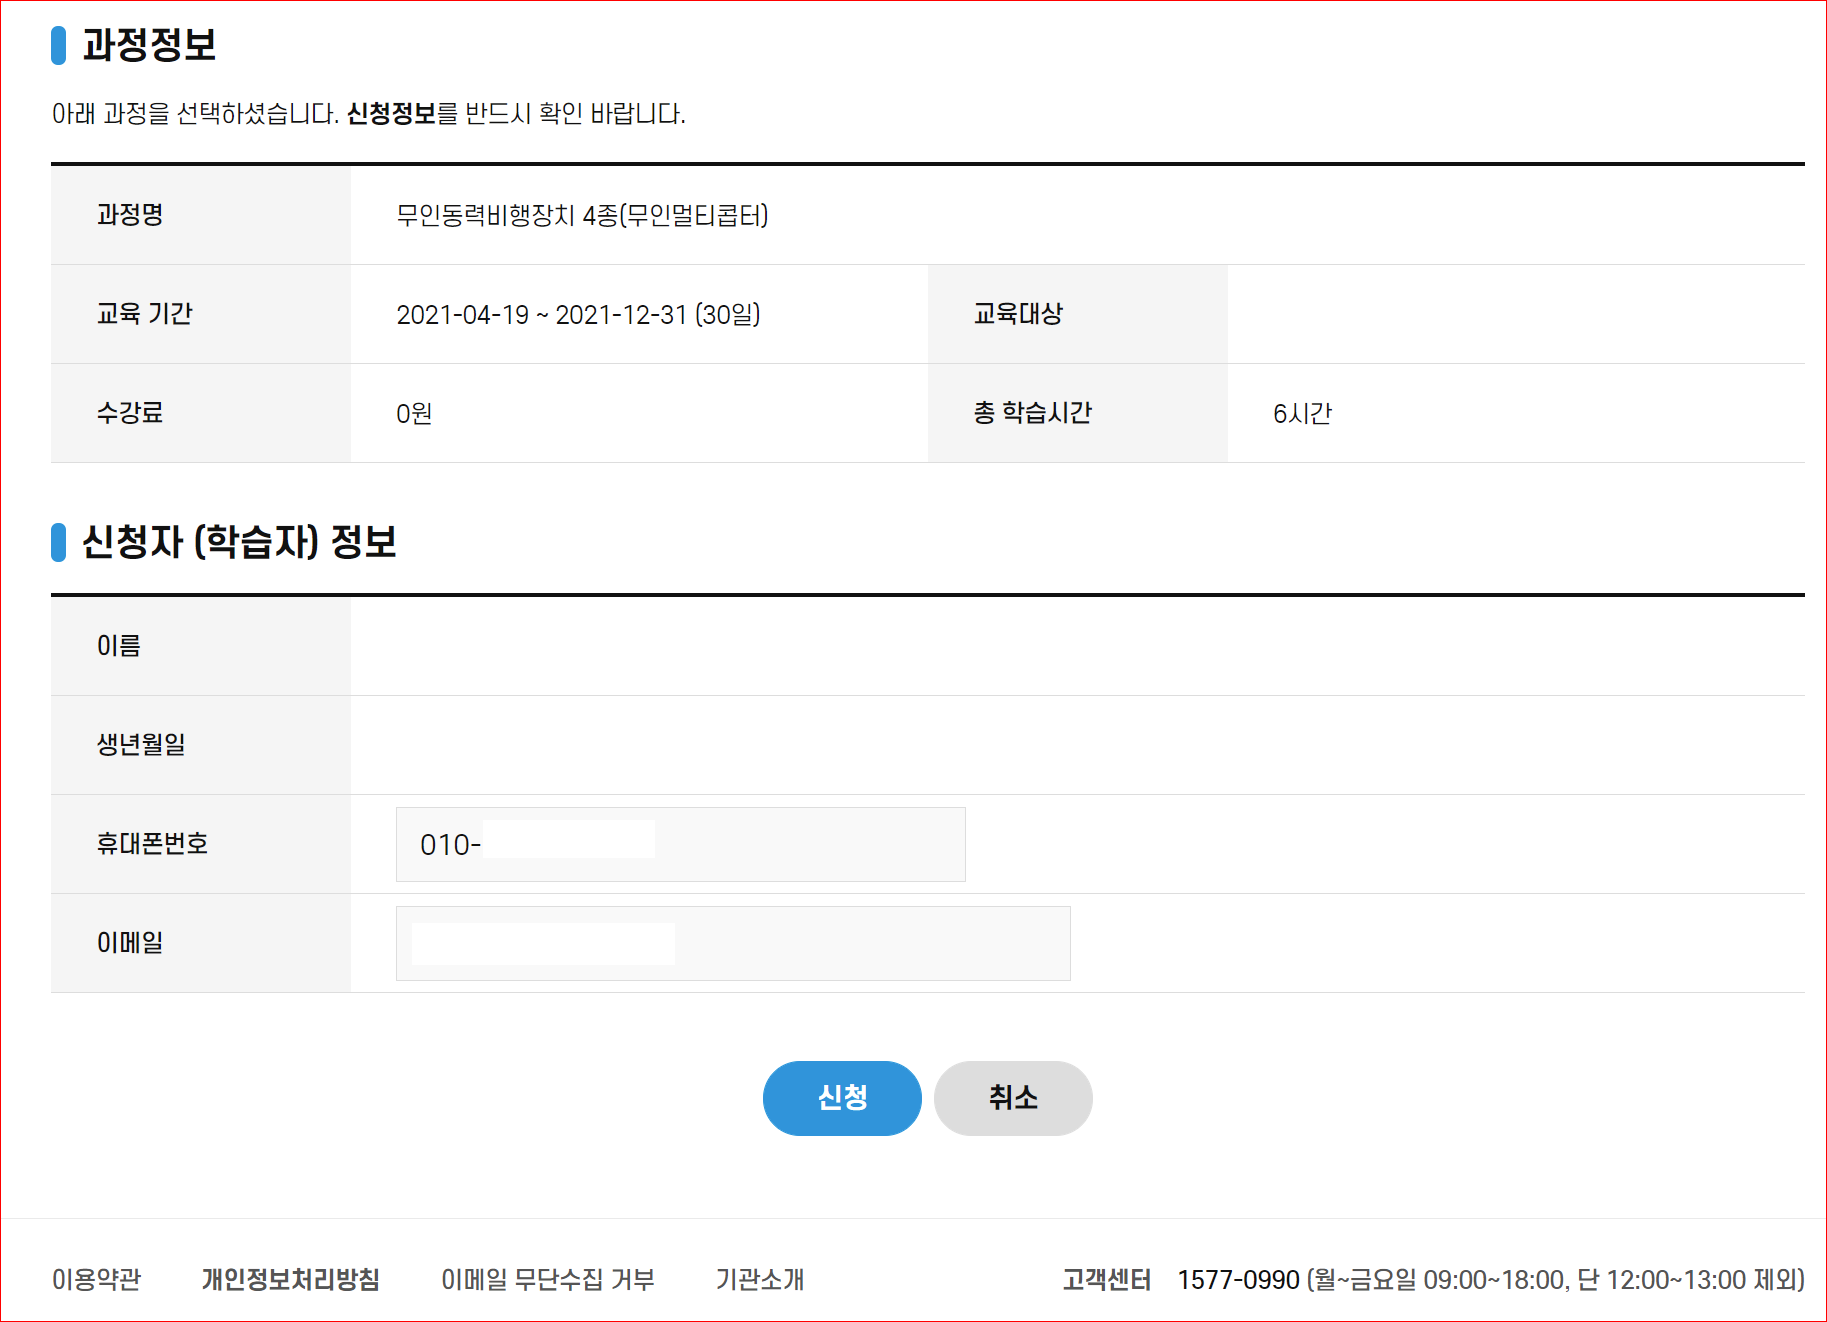Click the blue bar icon beside 과정정보
1827x1322 pixels.
(58, 46)
